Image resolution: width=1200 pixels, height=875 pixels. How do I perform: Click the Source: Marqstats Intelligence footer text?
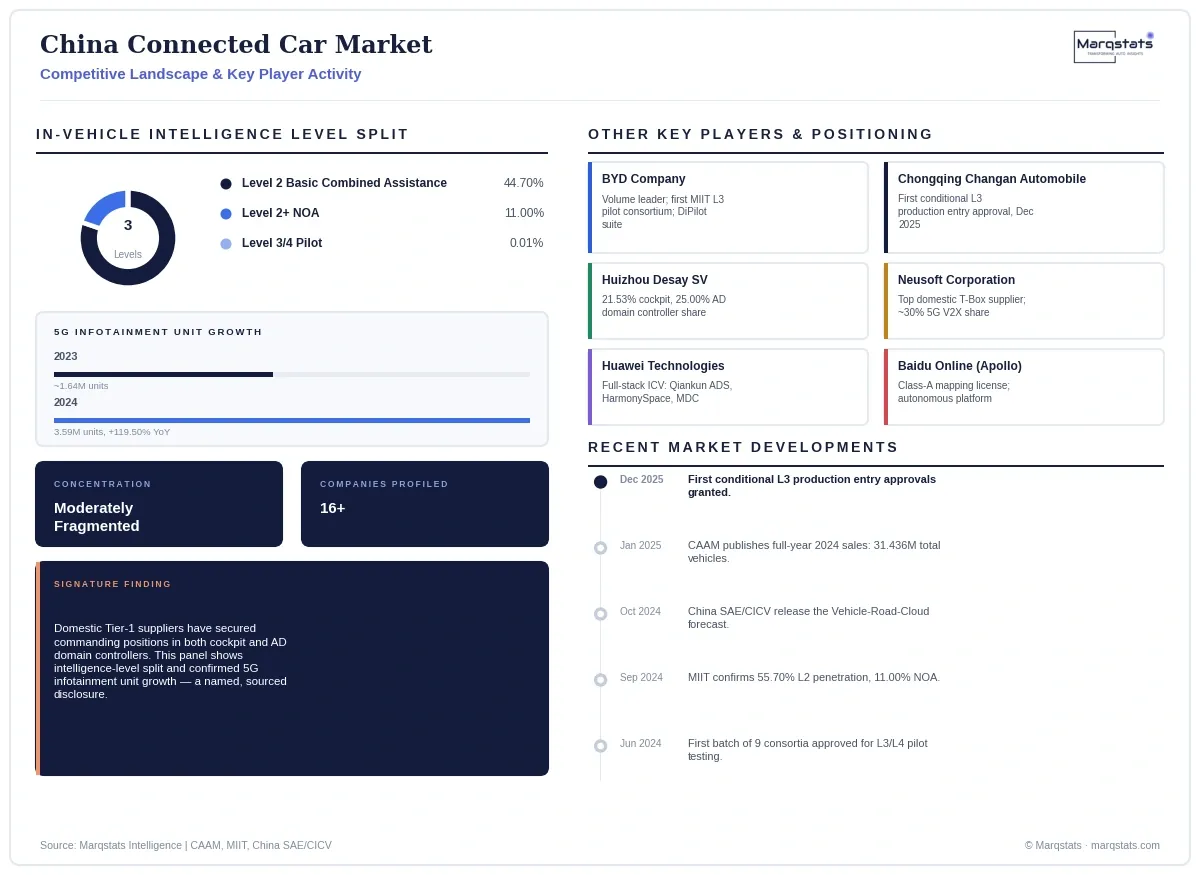186,845
